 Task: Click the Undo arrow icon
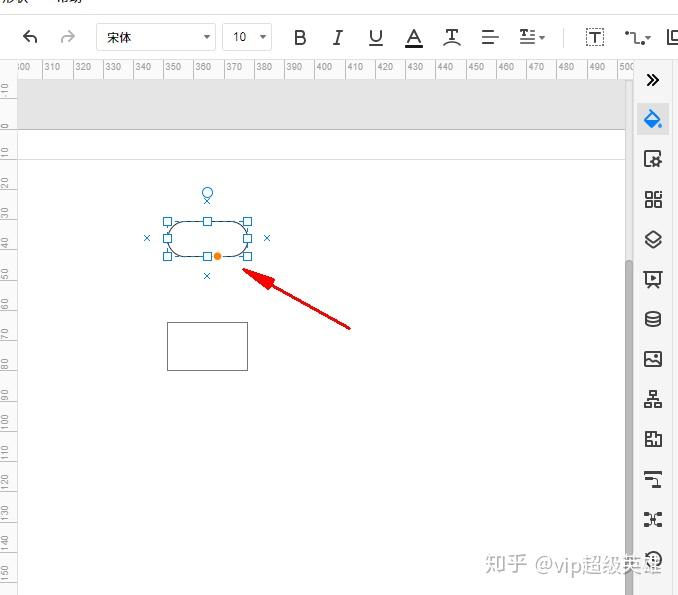coord(30,37)
